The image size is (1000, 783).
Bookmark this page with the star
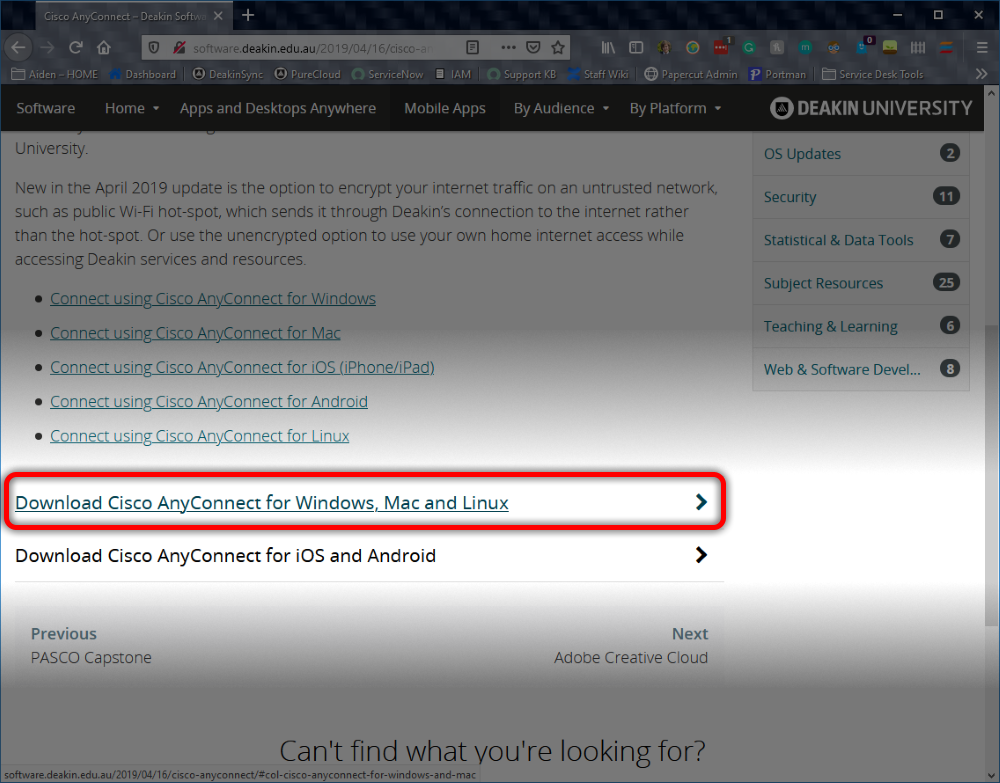558,47
